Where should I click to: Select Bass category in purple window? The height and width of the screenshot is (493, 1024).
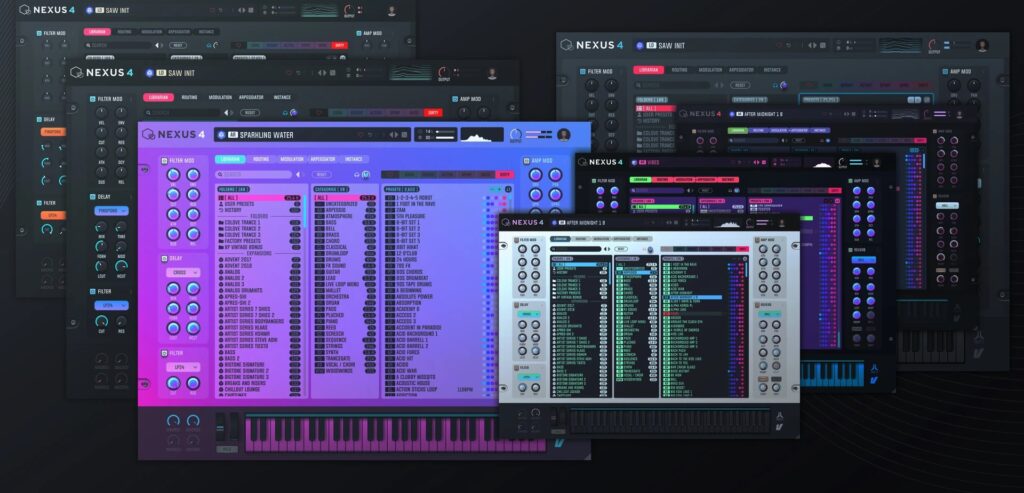[x=345, y=222]
